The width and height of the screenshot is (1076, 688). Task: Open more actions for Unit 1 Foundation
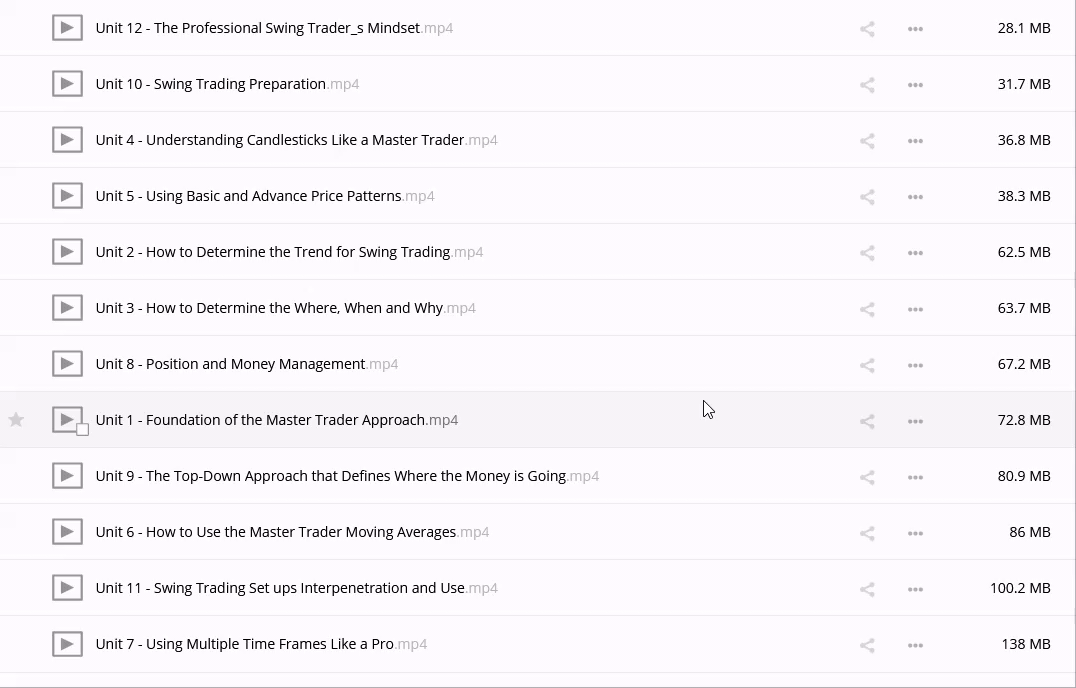click(x=915, y=421)
